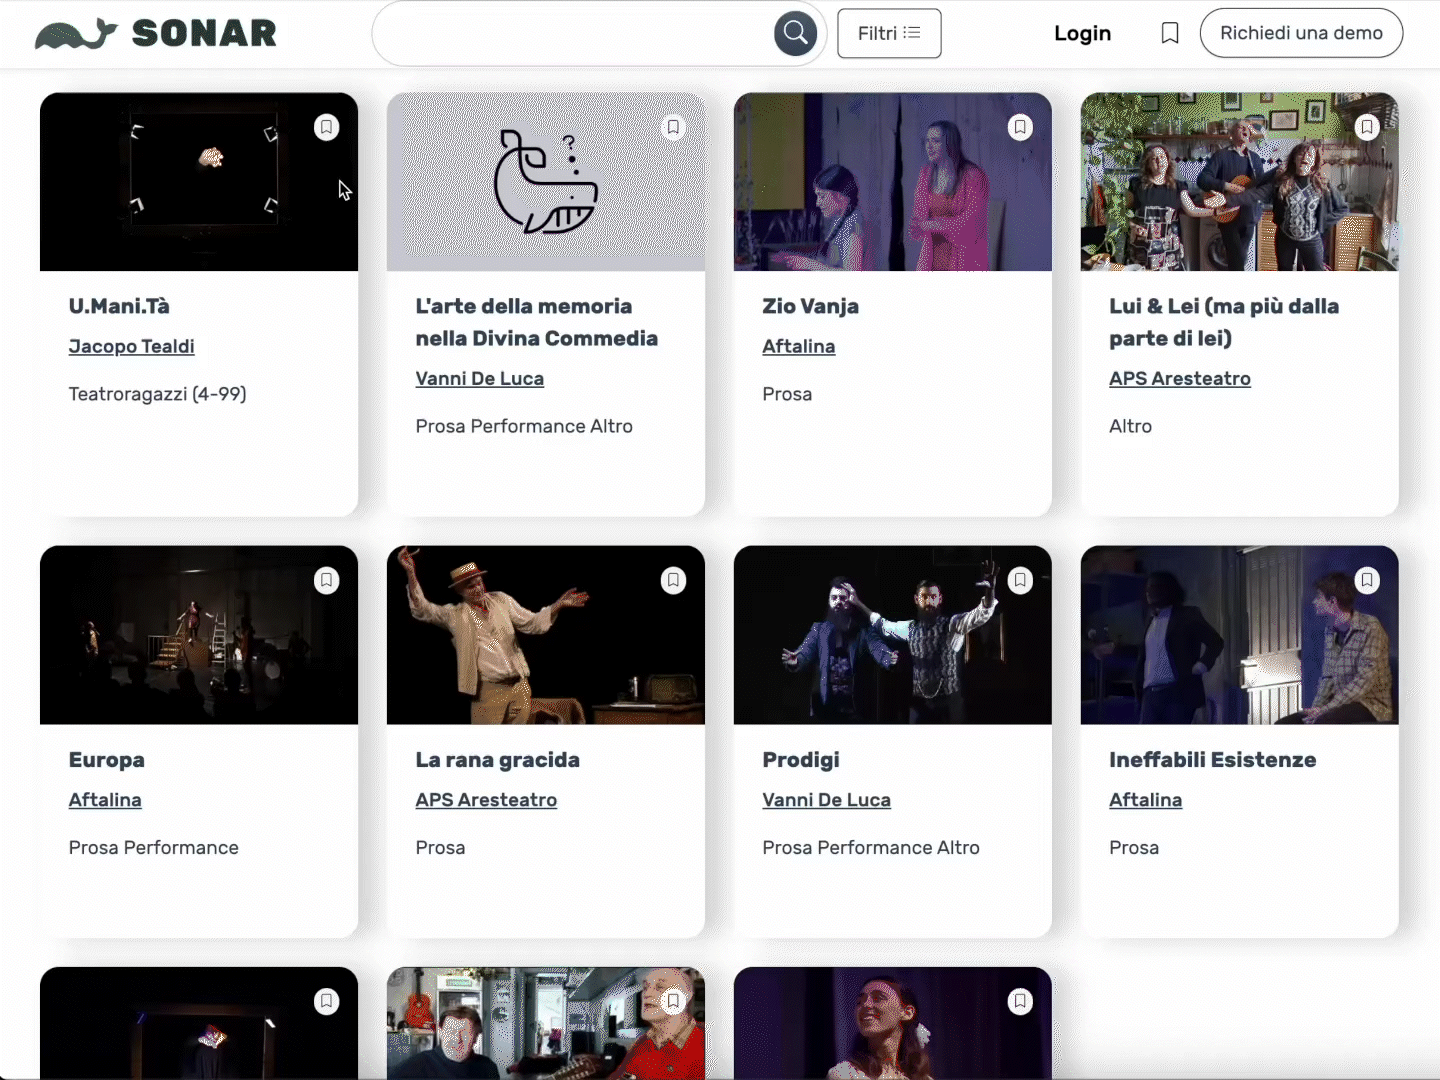Bookmark the Europa card

326,580
